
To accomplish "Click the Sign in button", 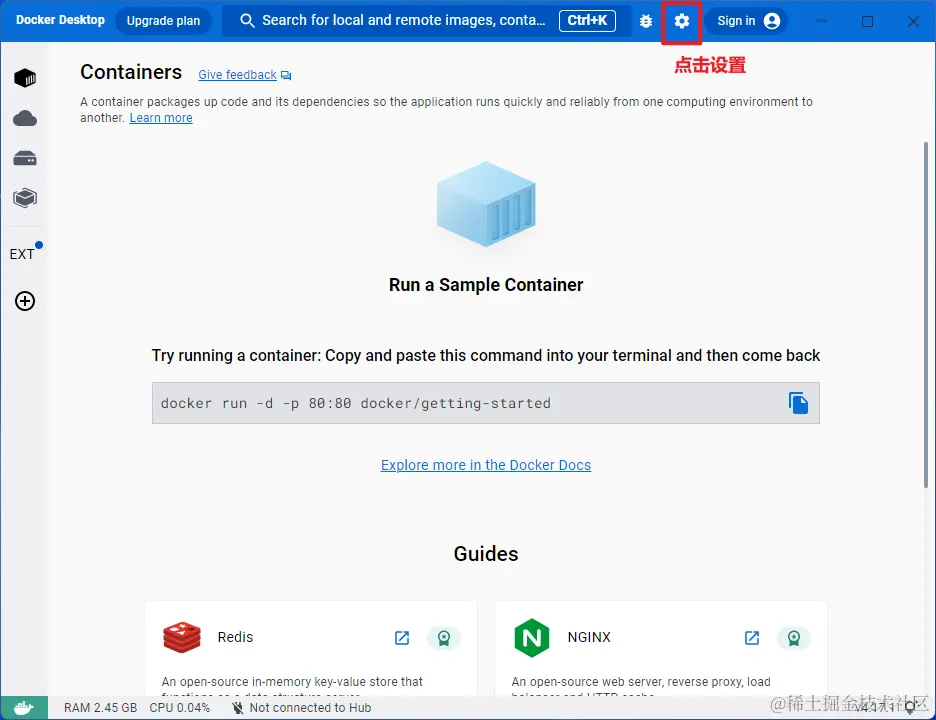I will point(747,21).
